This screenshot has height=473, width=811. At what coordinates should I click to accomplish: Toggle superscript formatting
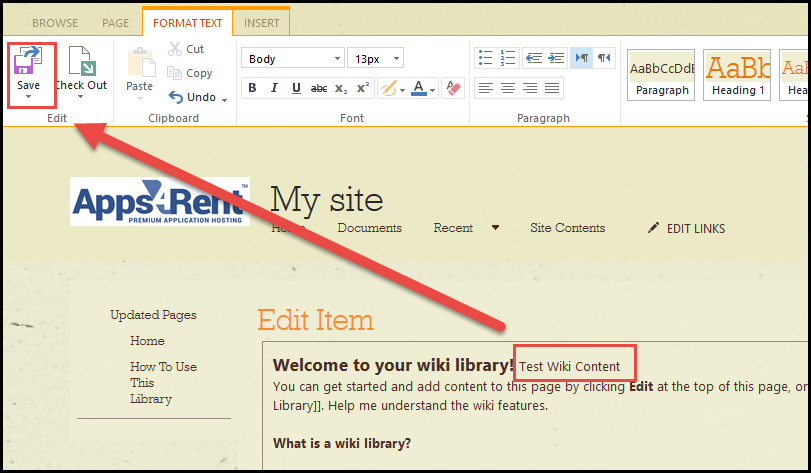coord(363,88)
